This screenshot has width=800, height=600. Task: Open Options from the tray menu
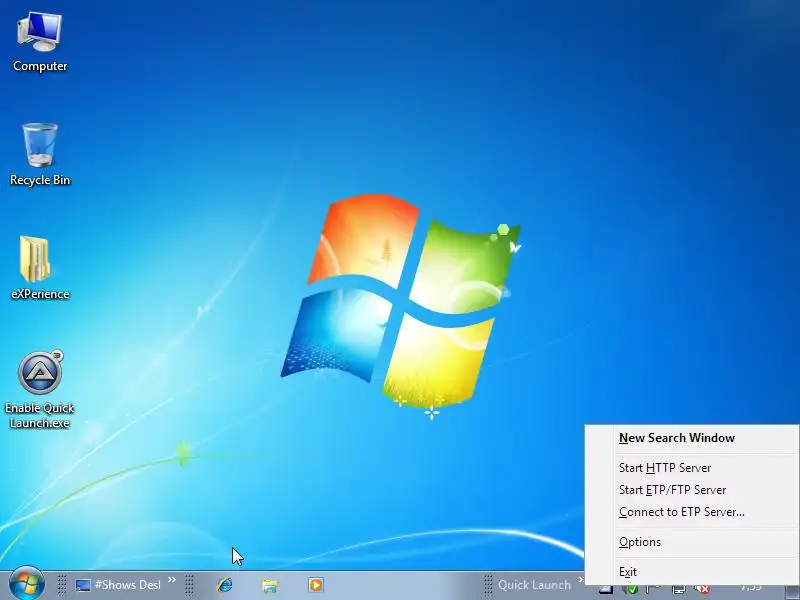[692, 542]
